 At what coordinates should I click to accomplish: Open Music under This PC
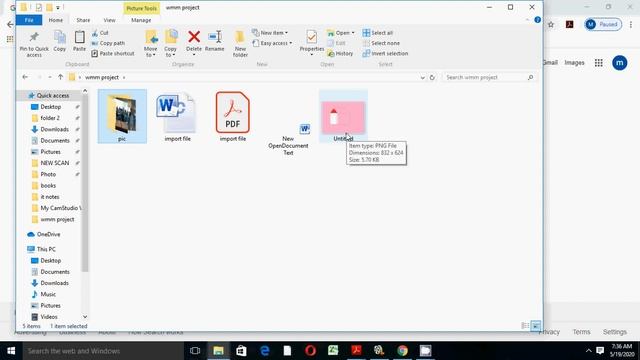(48, 294)
